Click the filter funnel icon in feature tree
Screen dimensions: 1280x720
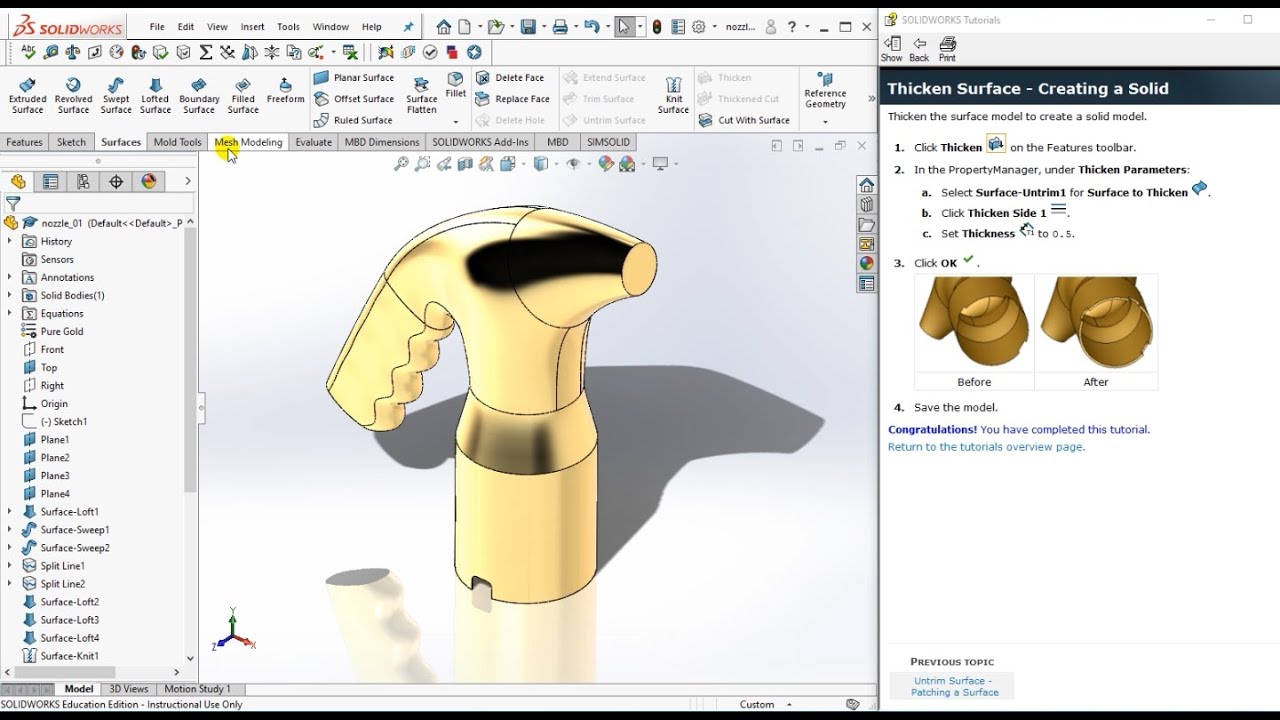(x=13, y=203)
